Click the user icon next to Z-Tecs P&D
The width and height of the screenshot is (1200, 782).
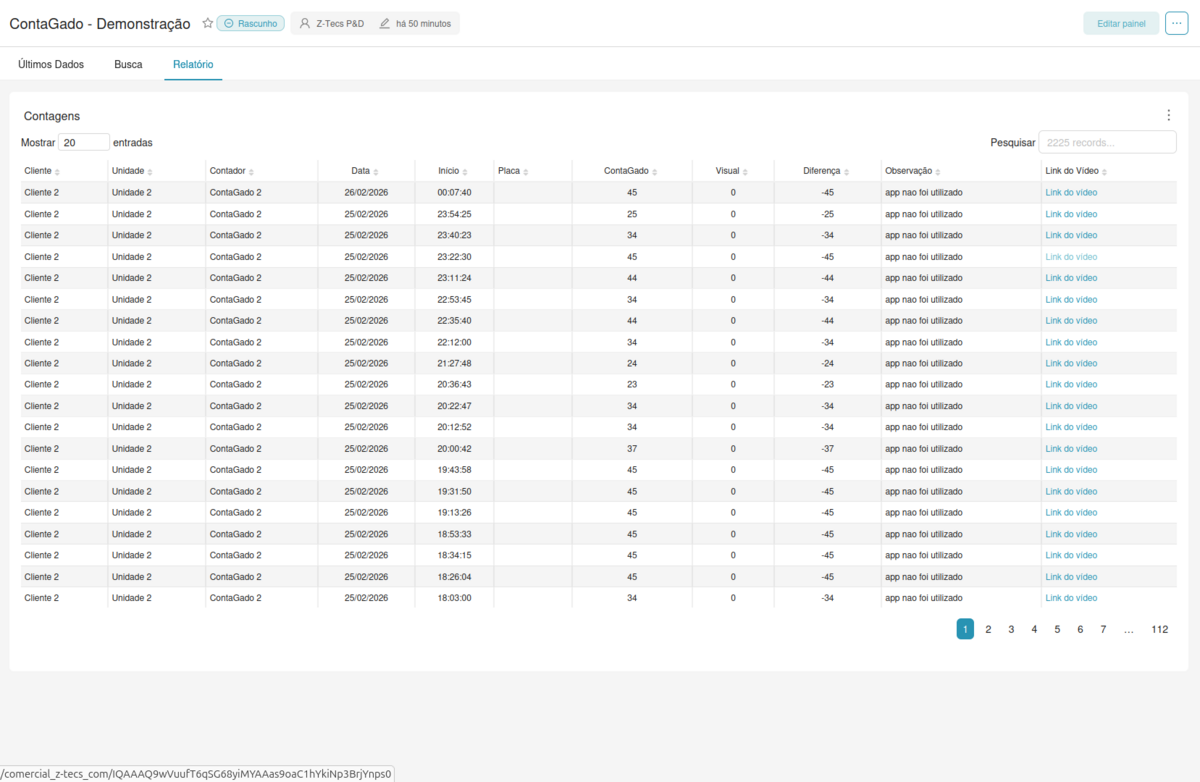point(304,23)
